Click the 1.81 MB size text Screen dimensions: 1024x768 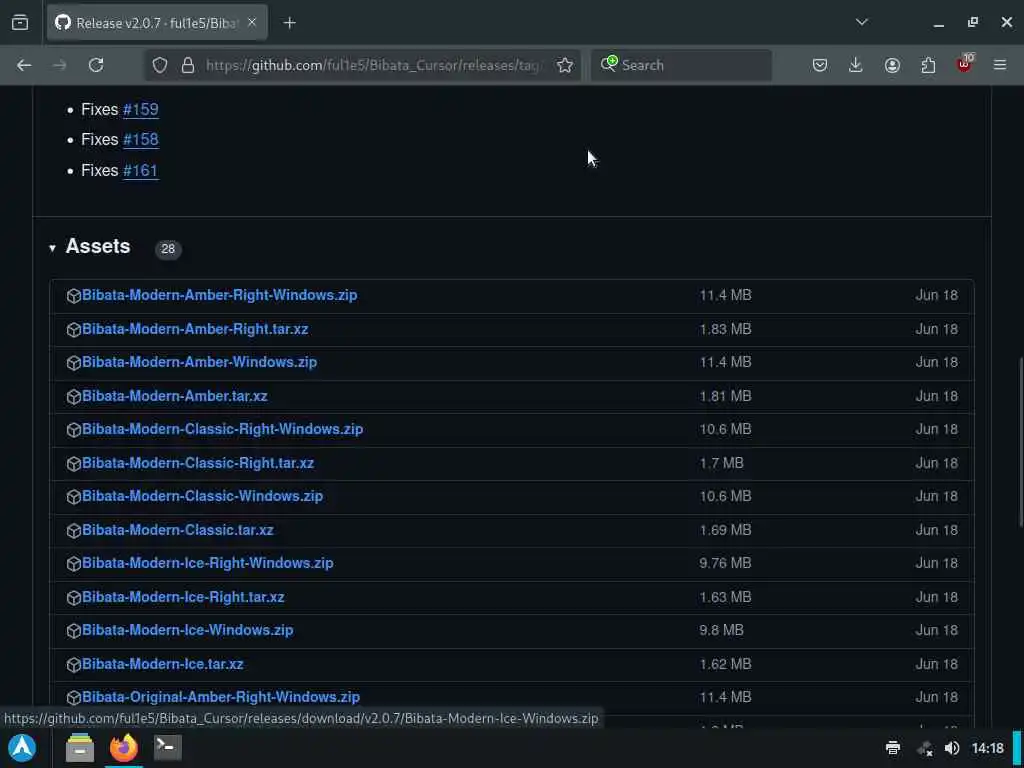[725, 396]
